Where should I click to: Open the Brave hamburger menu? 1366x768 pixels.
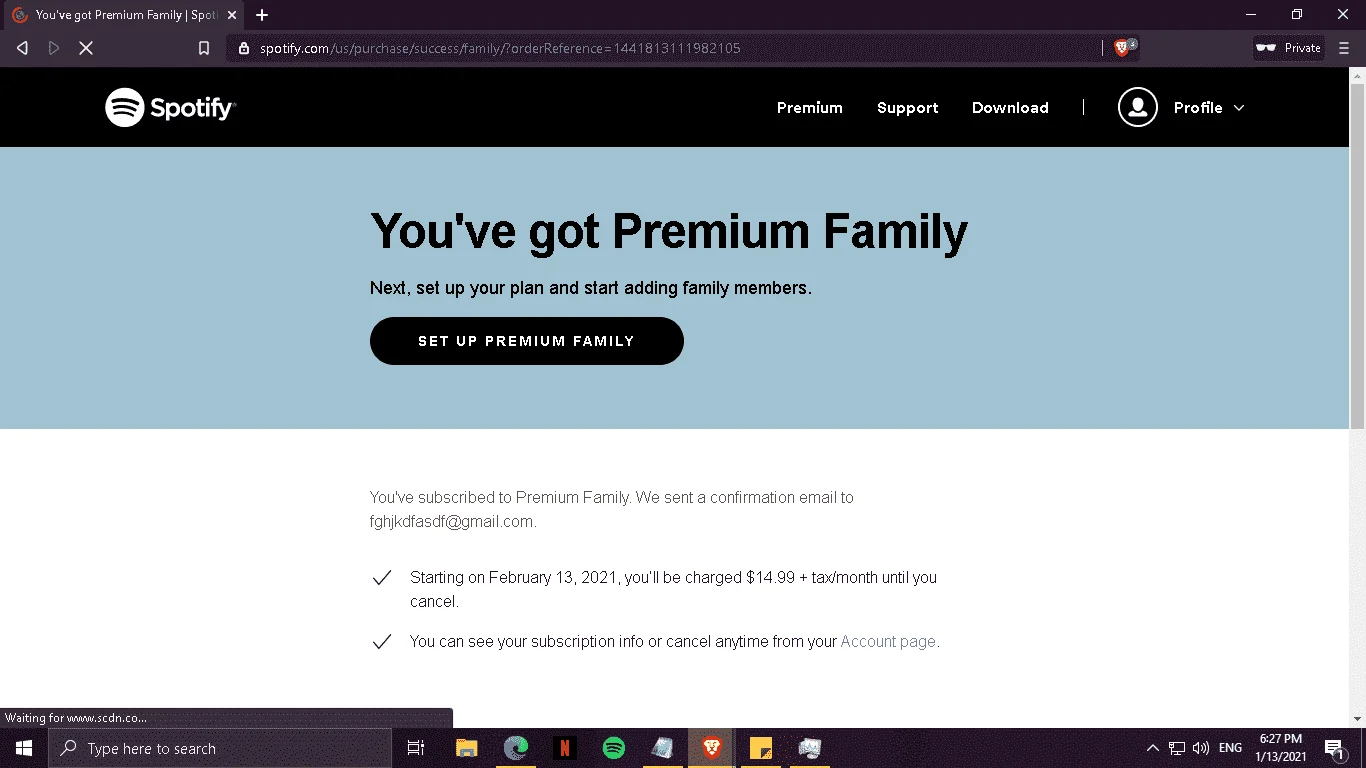pyautogui.click(x=1344, y=48)
